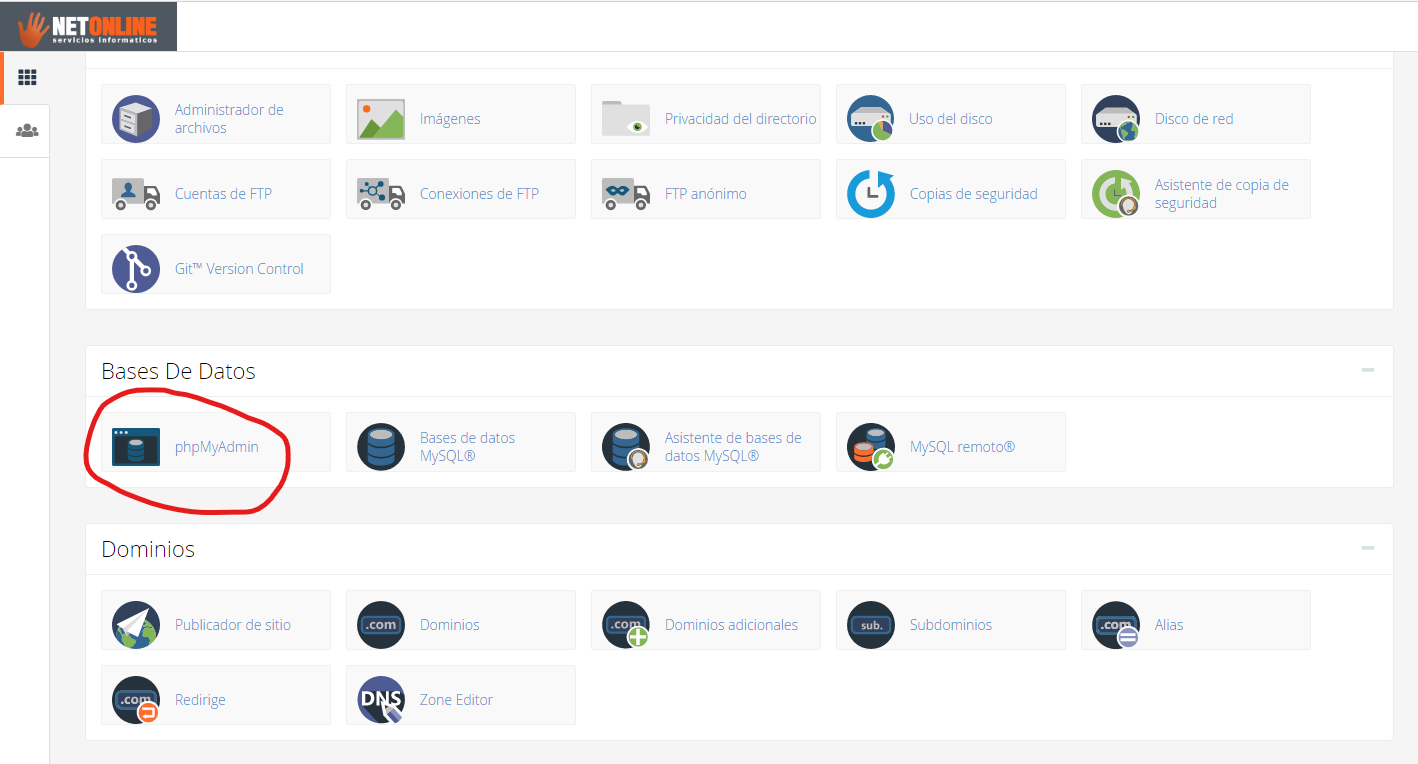Click the FTP anónimo link

click(x=706, y=194)
